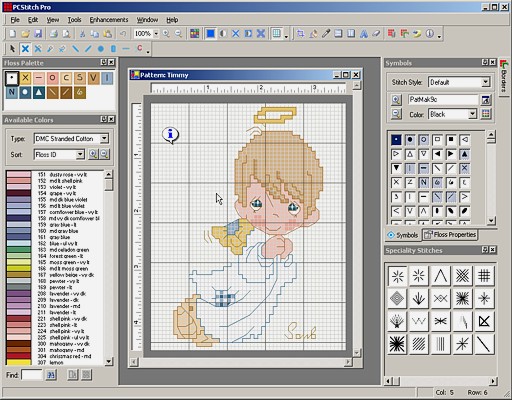Select '163 md celadon green' in color list

[x=53, y=250]
